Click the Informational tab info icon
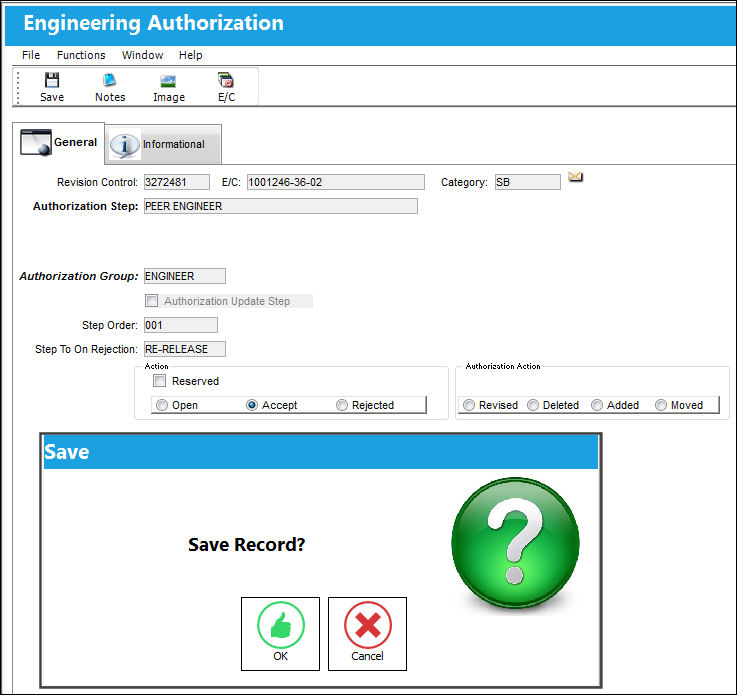This screenshot has height=695, width=737. [125, 145]
